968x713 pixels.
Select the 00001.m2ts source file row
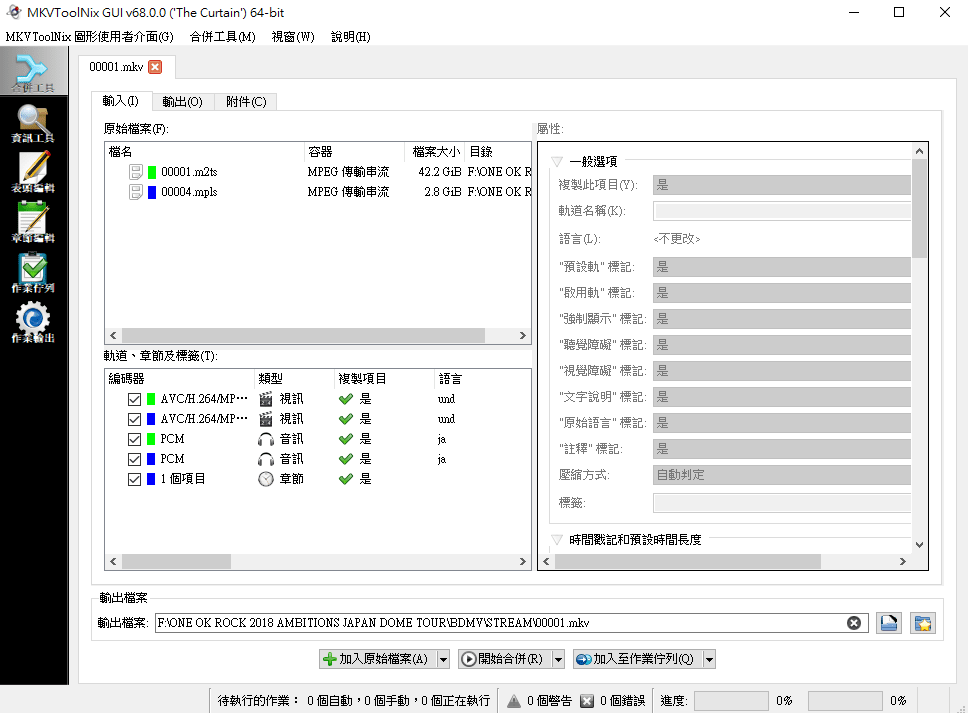318,172
